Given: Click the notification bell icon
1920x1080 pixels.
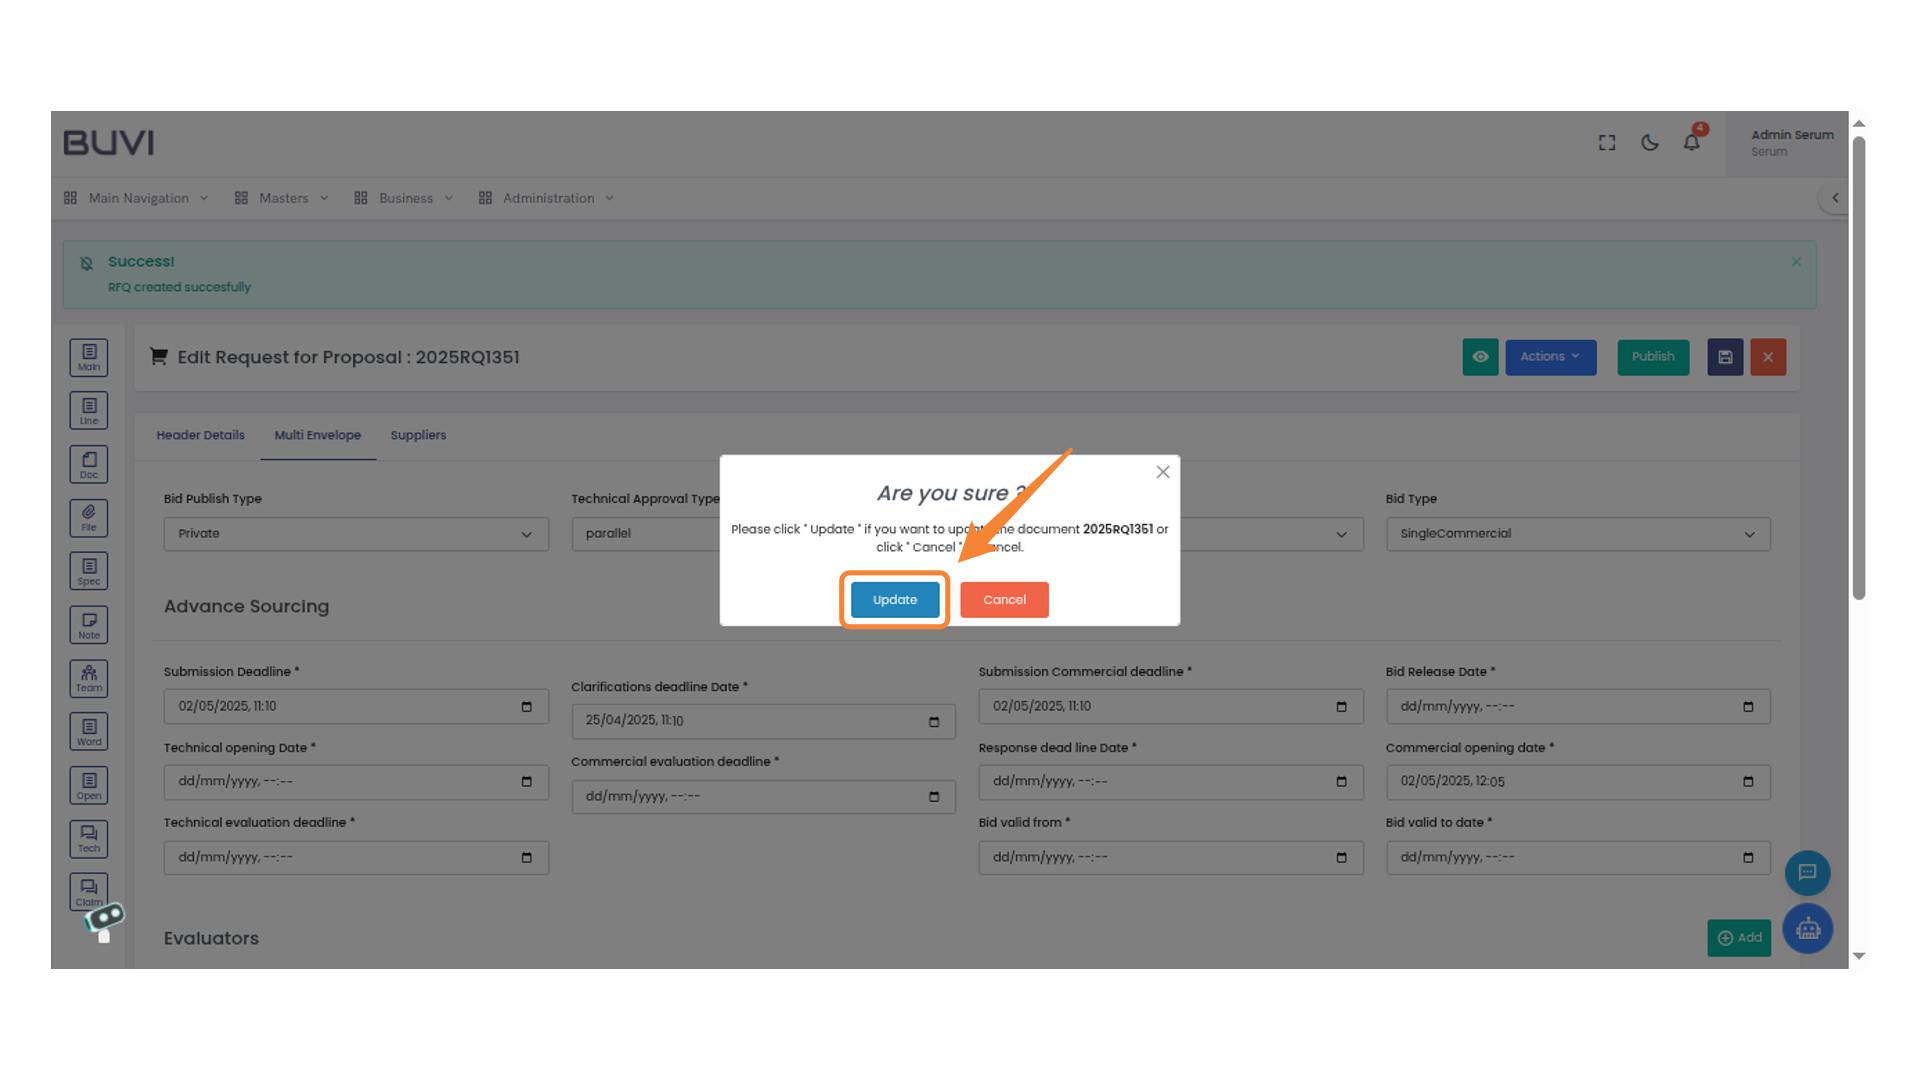Looking at the screenshot, I should click(1691, 143).
